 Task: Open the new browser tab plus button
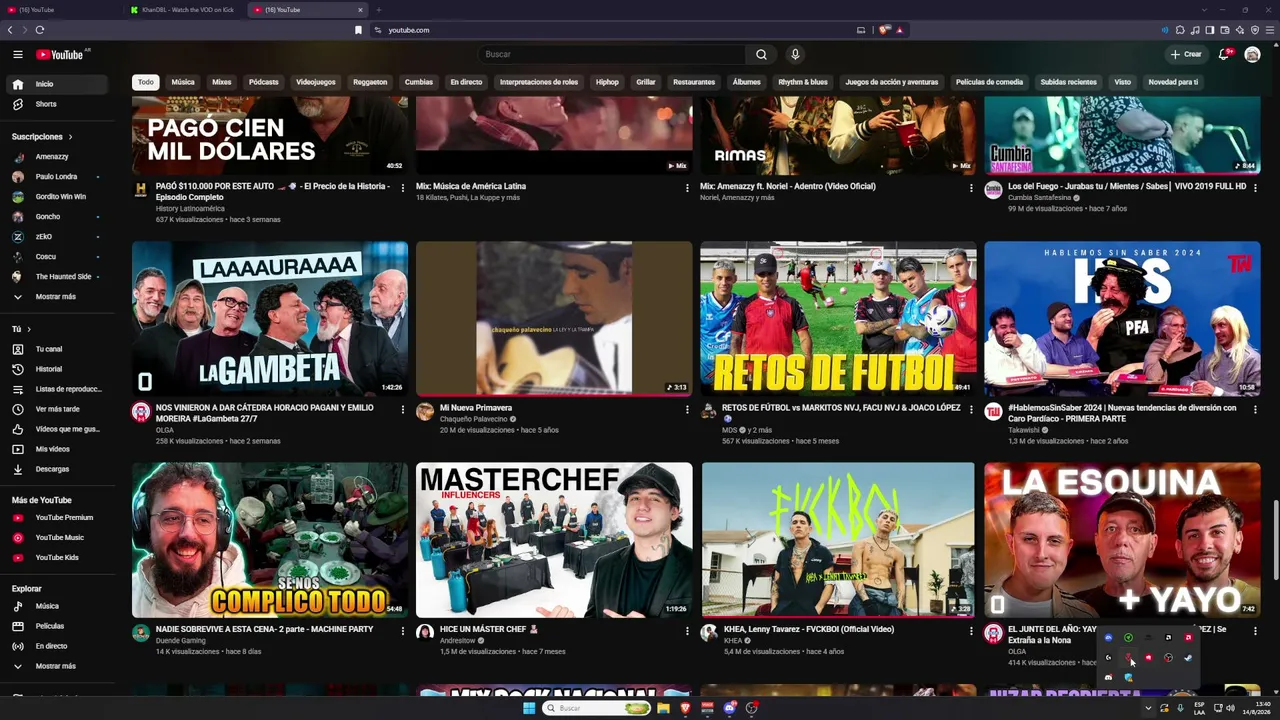pos(378,10)
